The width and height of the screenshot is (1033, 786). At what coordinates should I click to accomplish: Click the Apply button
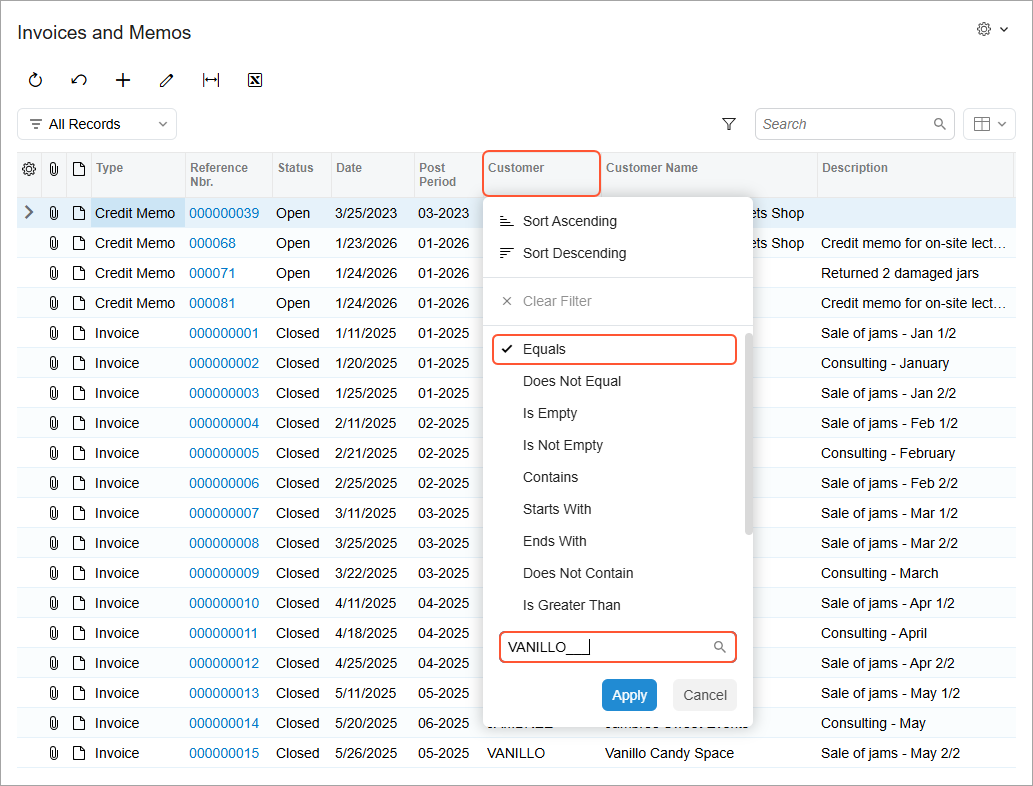(629, 695)
